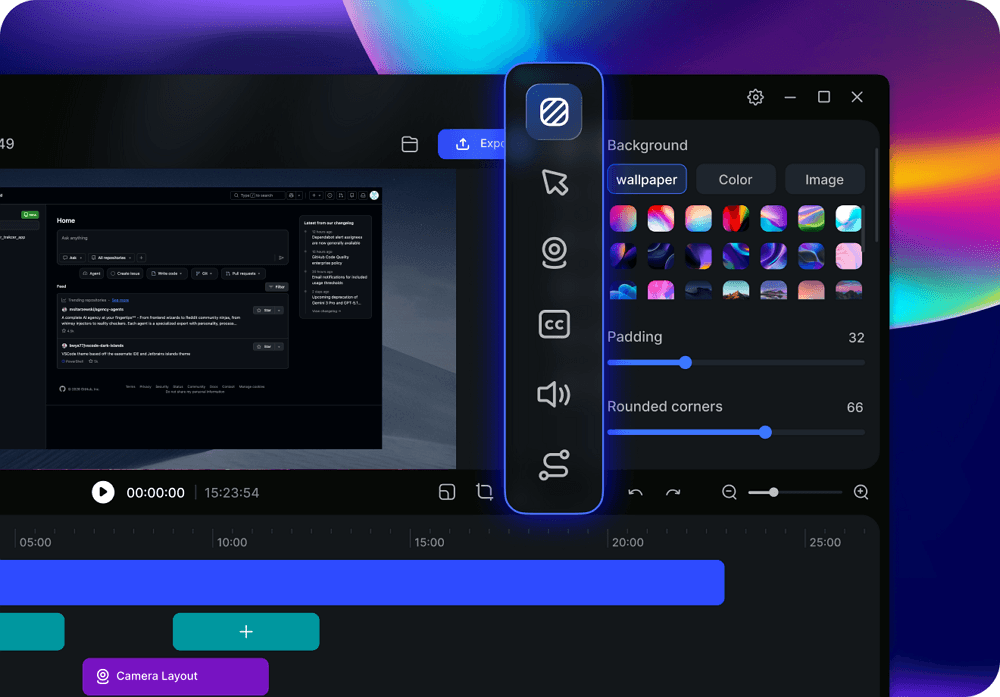The height and width of the screenshot is (697, 1000).
Task: Click the Camera Layout clip label
Action: pyautogui.click(x=175, y=677)
